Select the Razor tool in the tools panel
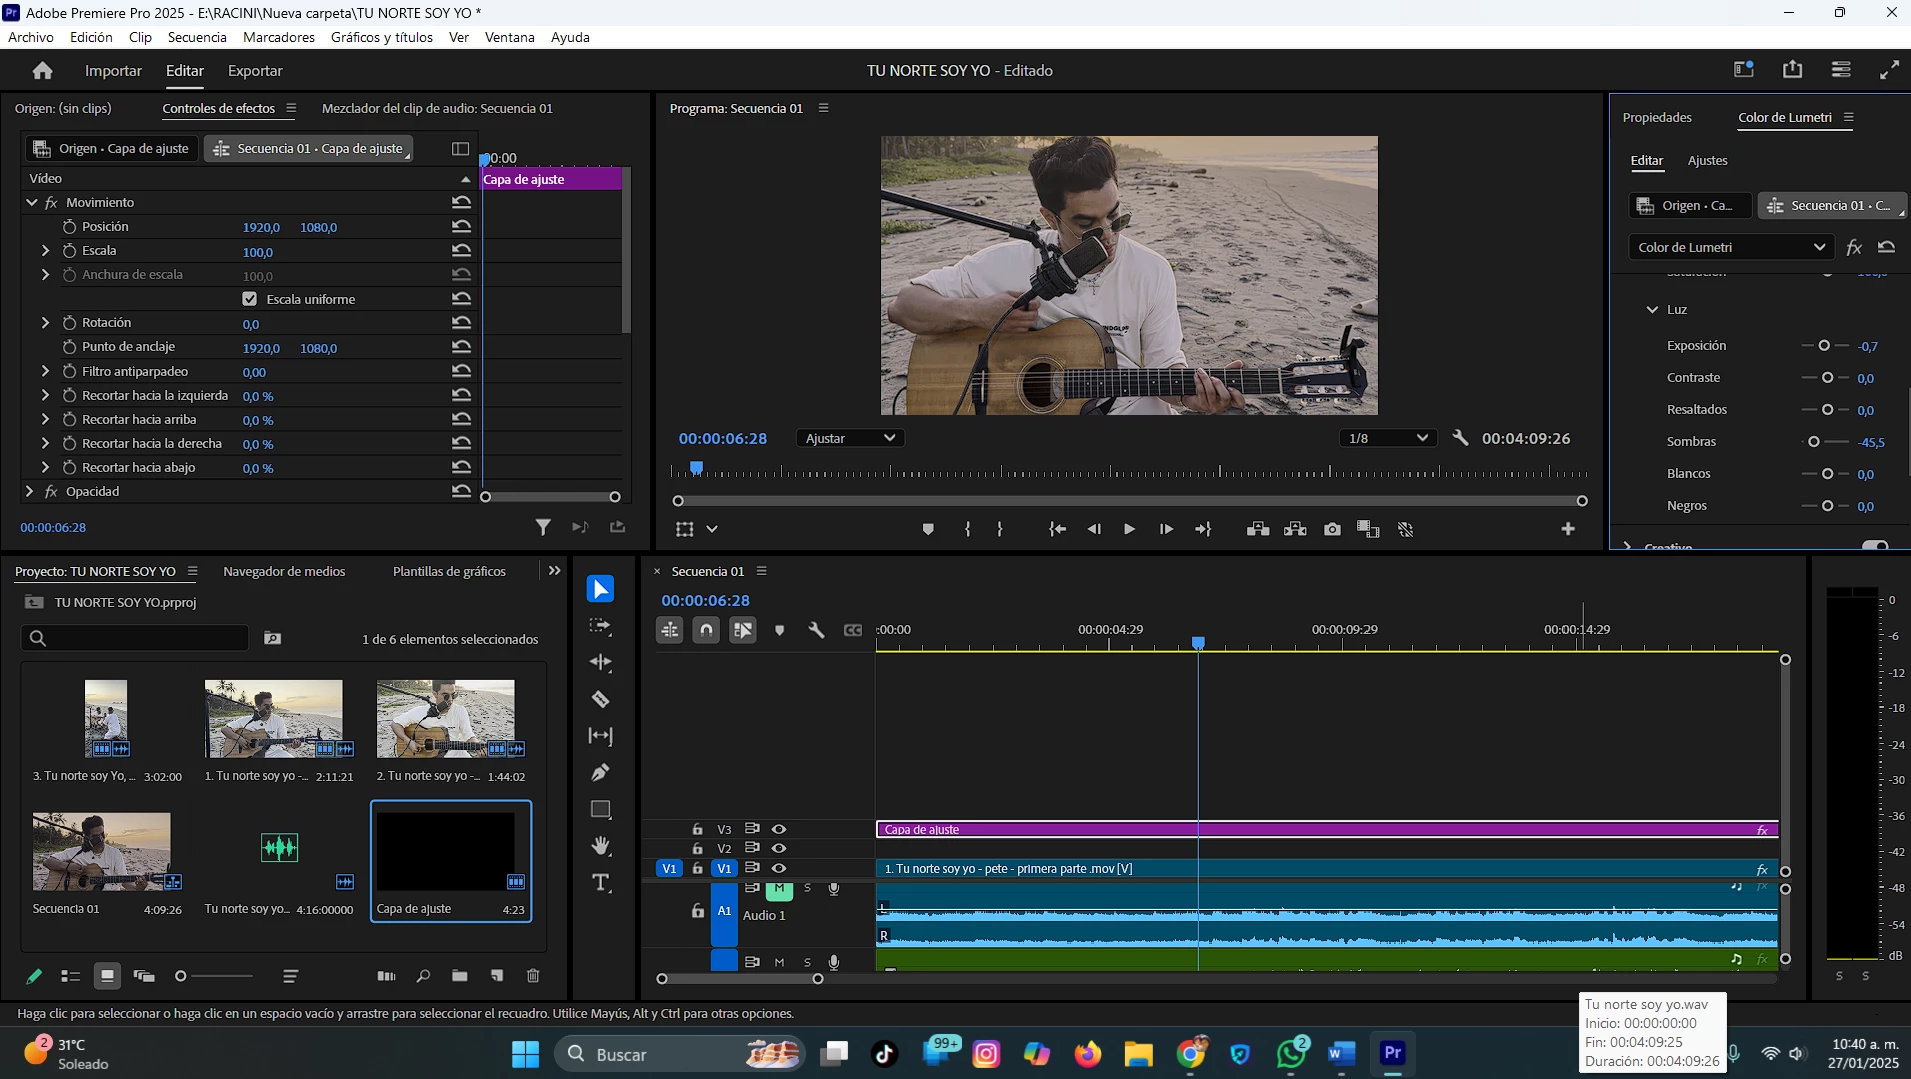 click(x=600, y=699)
